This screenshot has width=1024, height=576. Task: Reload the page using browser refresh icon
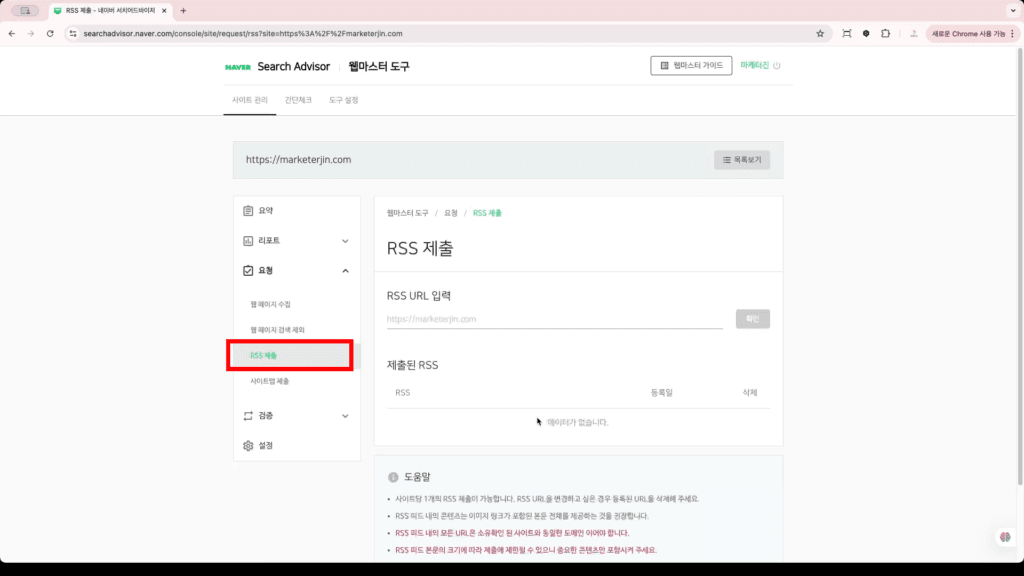coord(50,33)
